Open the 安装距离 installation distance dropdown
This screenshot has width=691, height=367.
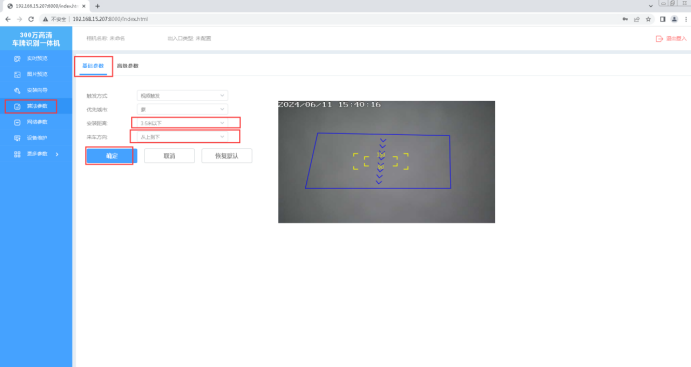point(182,123)
